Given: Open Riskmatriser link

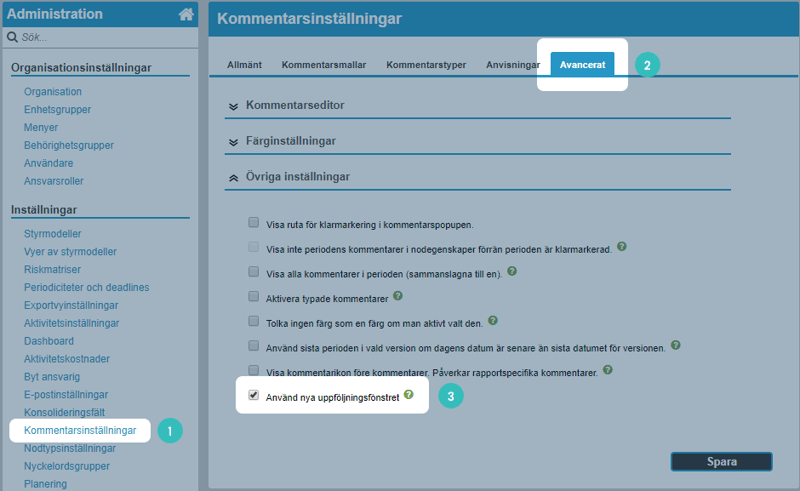Looking at the screenshot, I should [x=53, y=269].
